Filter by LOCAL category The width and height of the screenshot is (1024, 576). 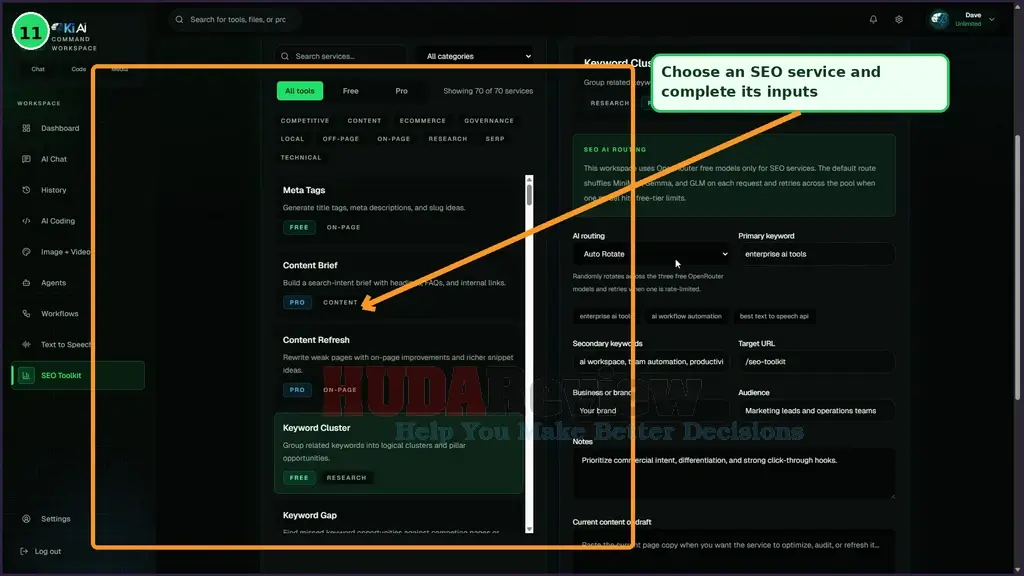pos(293,138)
